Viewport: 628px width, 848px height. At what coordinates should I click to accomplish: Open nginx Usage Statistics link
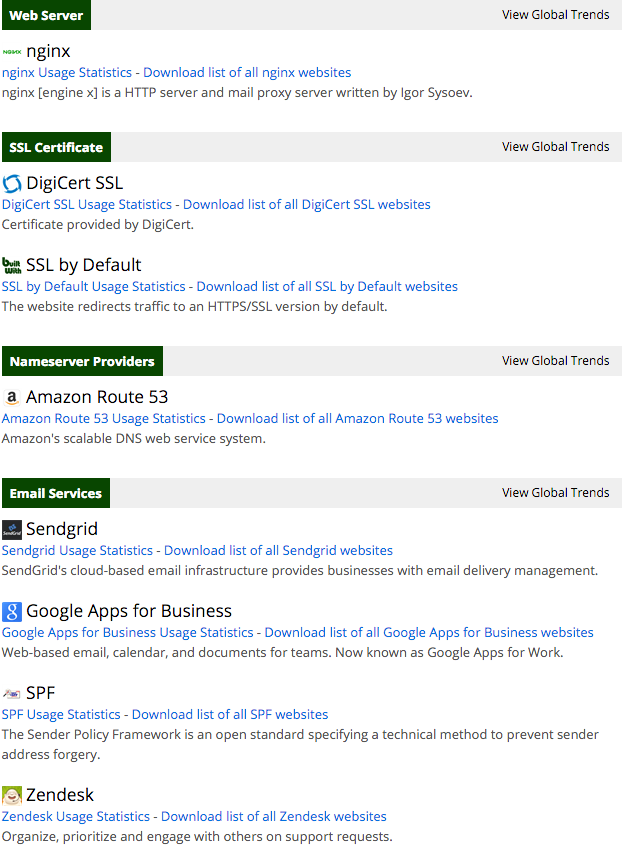(x=67, y=72)
